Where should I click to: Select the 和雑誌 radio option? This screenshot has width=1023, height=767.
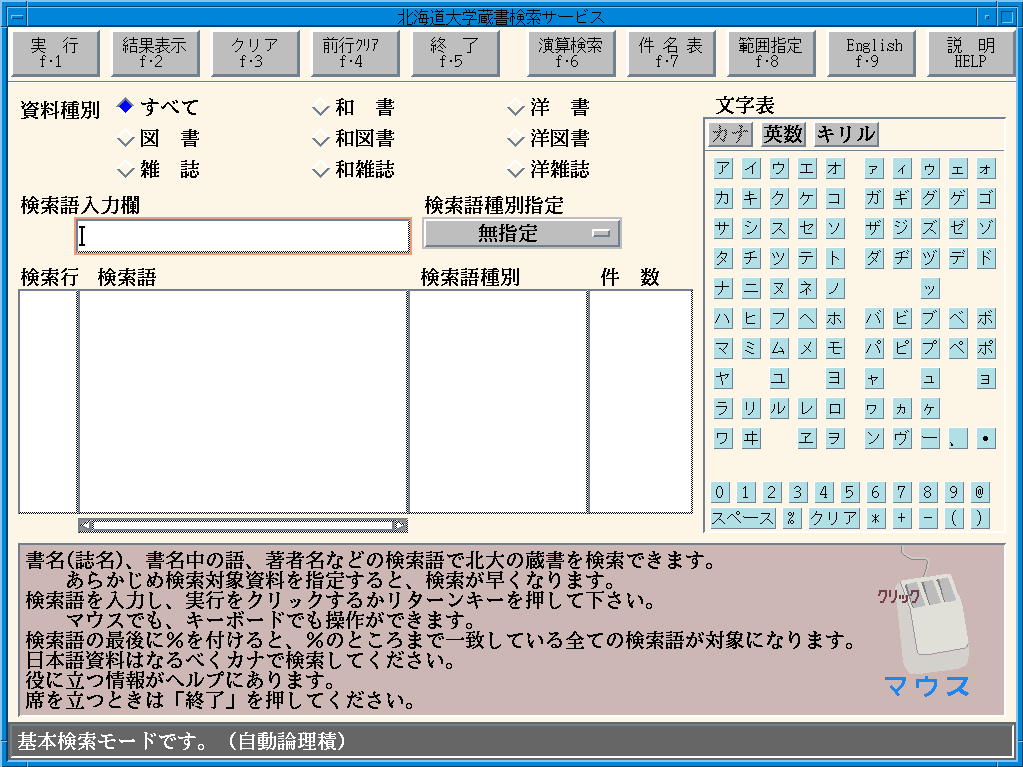353,170
